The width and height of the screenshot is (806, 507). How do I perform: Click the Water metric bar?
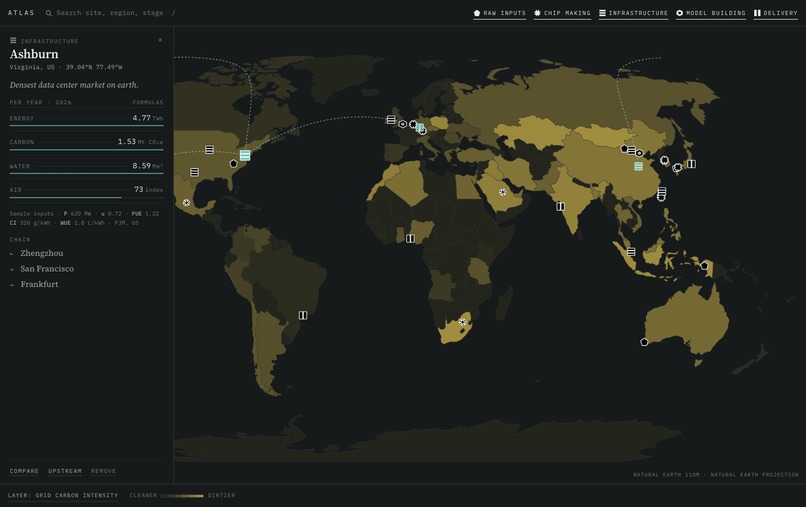pyautogui.click(x=86, y=173)
